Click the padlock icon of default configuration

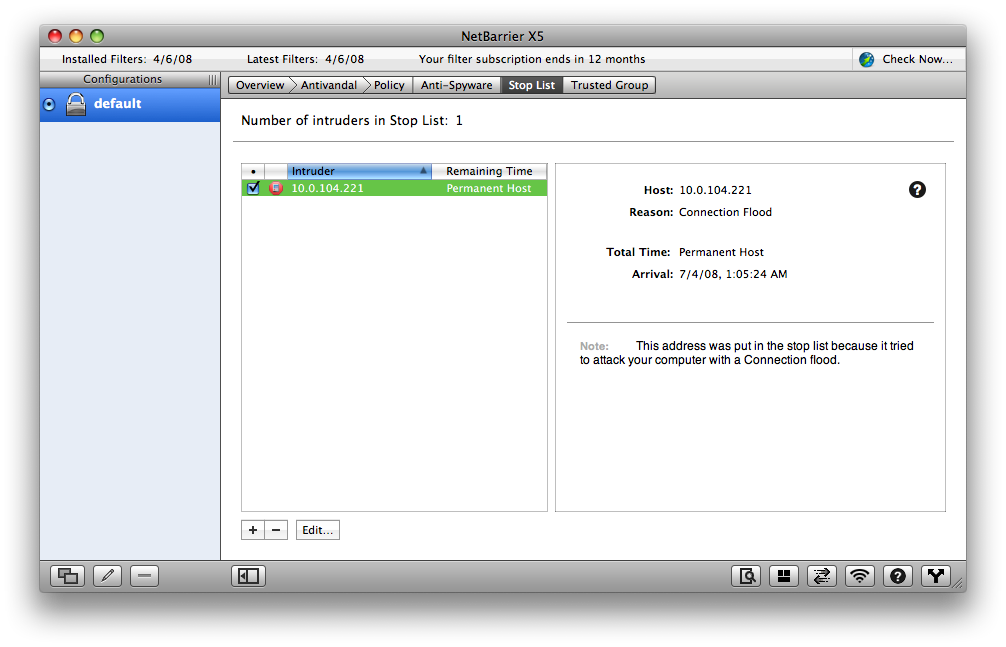(76, 104)
